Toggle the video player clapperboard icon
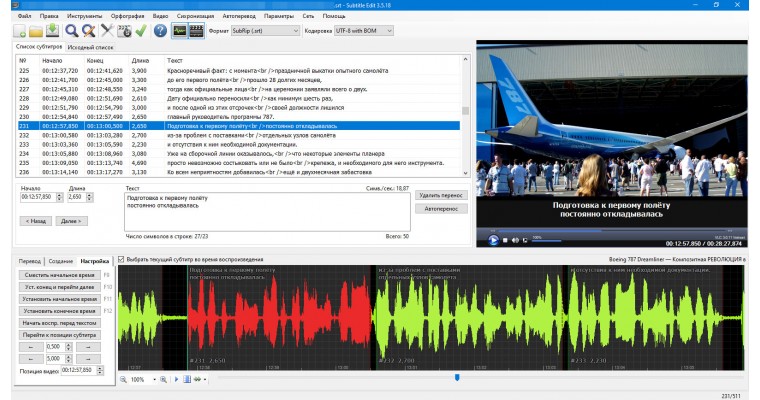This screenshot has height=400, width=760. pos(196,31)
